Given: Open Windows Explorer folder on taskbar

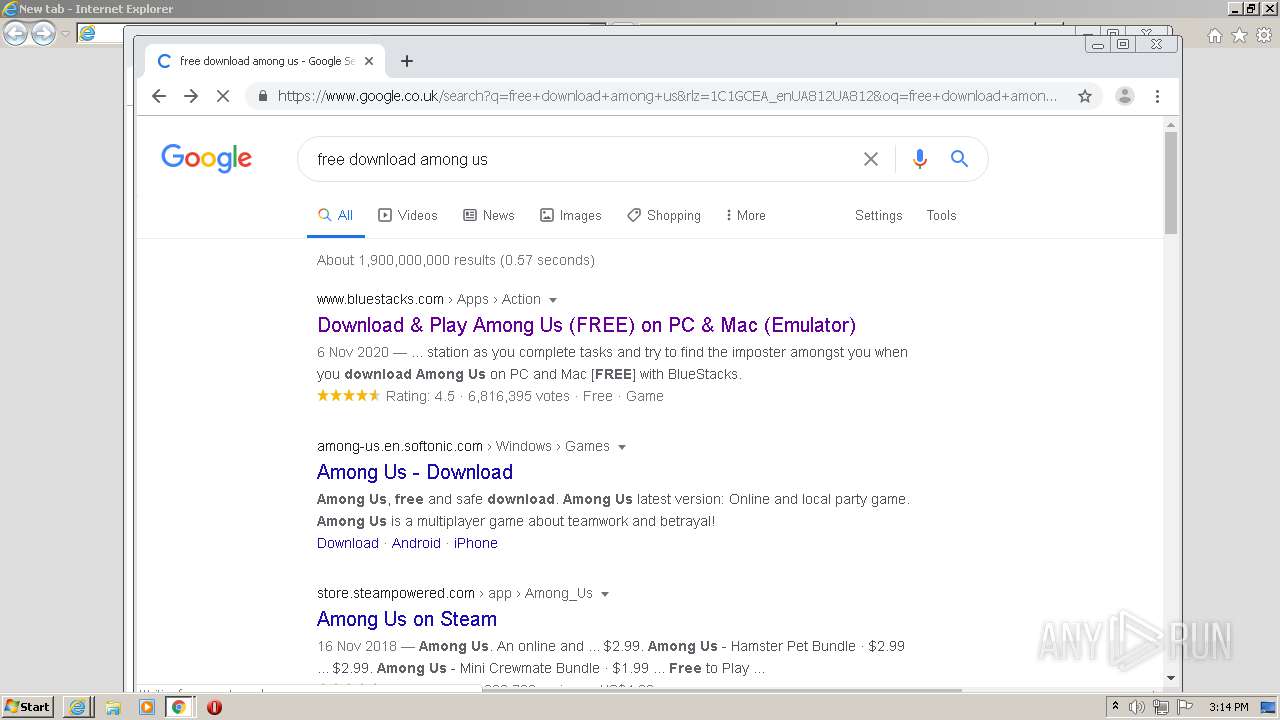Looking at the screenshot, I should click(x=113, y=707).
